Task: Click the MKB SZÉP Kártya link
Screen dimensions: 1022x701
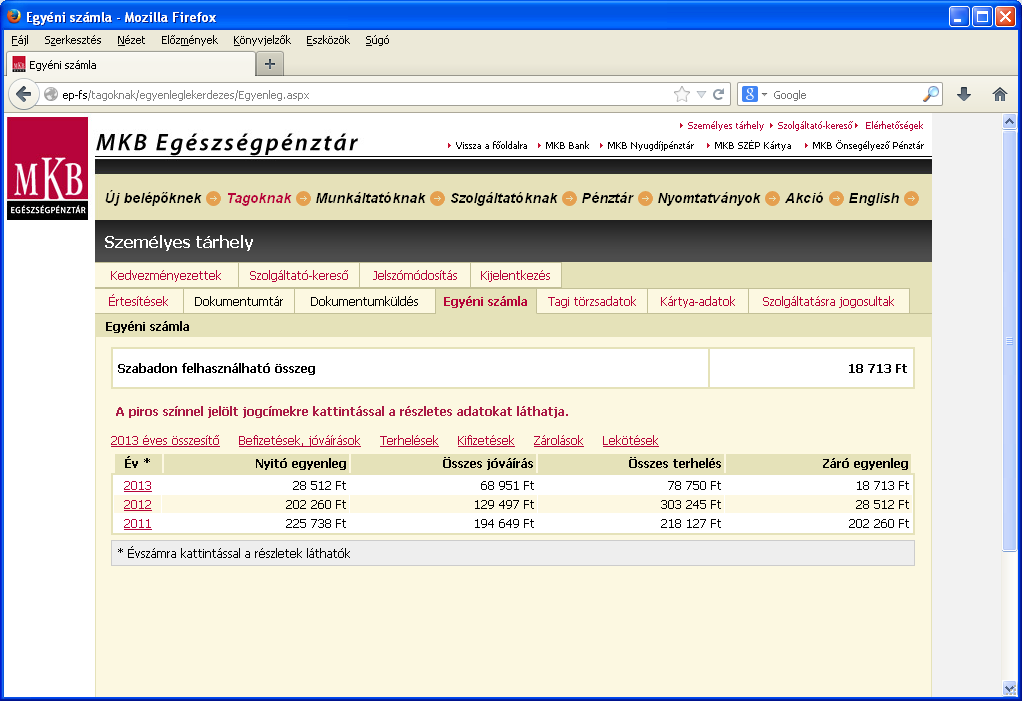Action: pos(753,145)
